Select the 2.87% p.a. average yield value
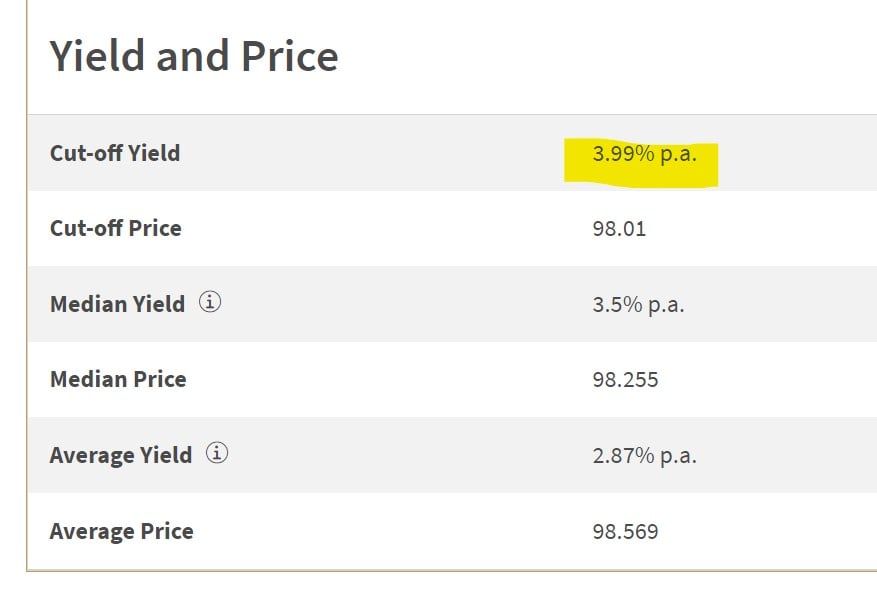Viewport: 877px width, 592px height. click(644, 456)
